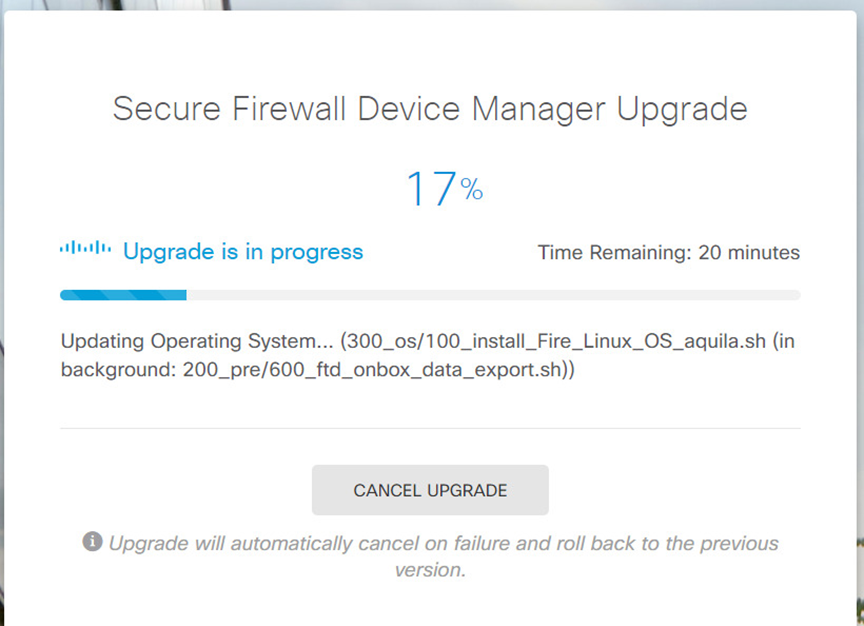This screenshot has width=864, height=626.
Task: Click the Cisco logo icon
Action: [x=85, y=247]
